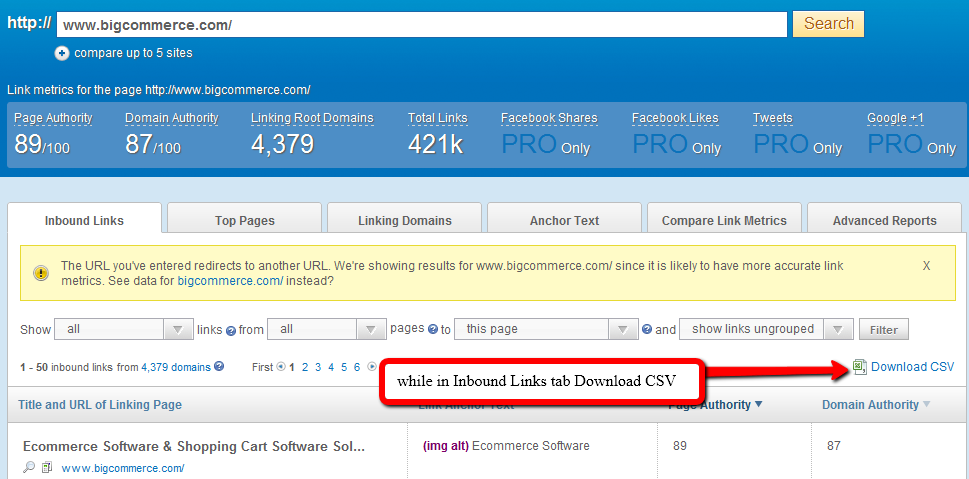Click the Total Links metric label
This screenshot has width=969, height=479.
coord(438,118)
